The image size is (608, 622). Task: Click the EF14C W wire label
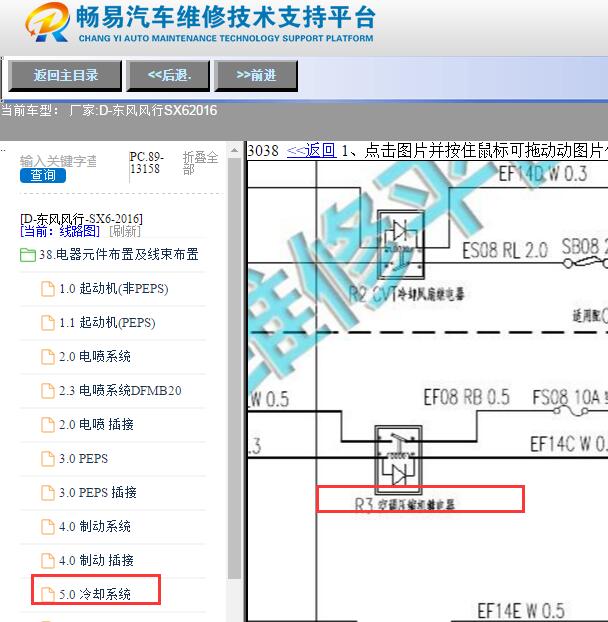pyautogui.click(x=569, y=444)
